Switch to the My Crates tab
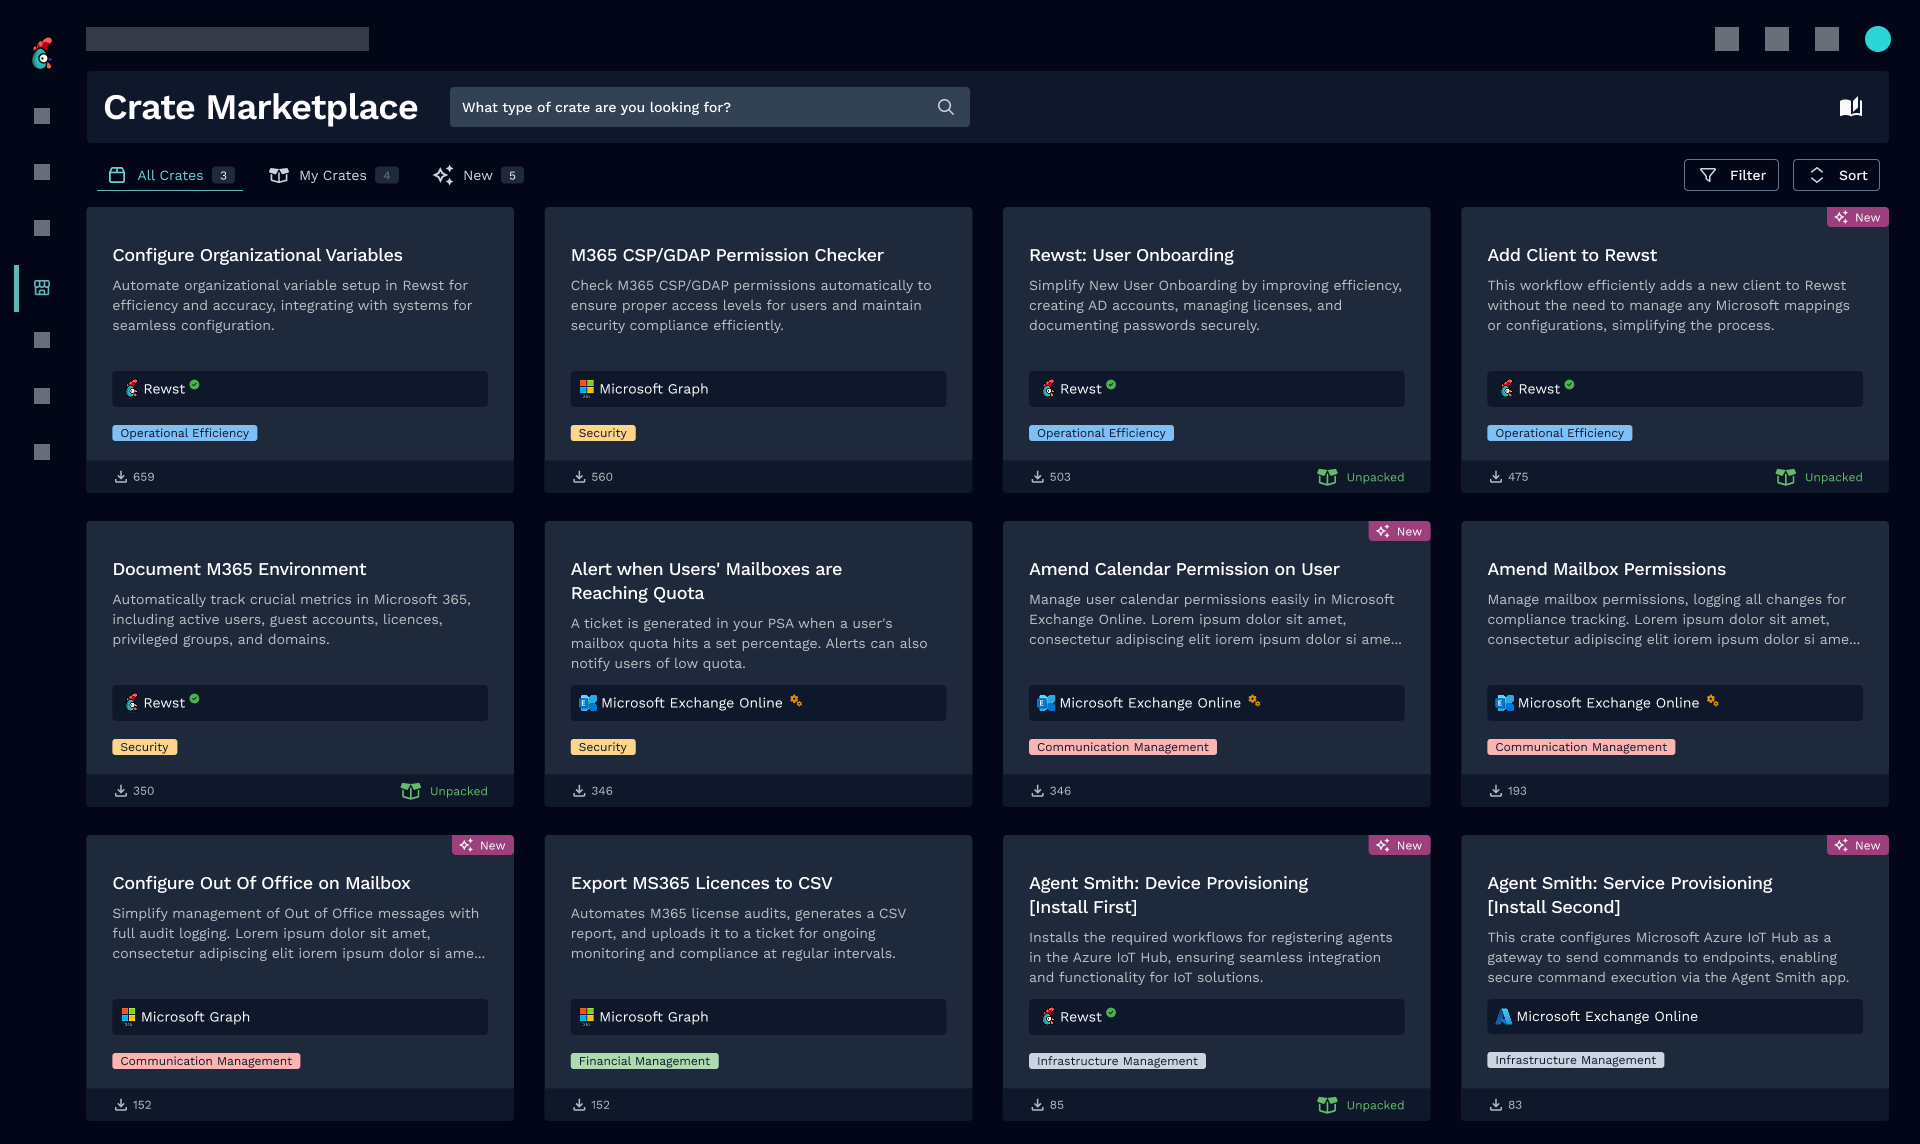Image resolution: width=1920 pixels, height=1144 pixels. pyautogui.click(x=333, y=175)
